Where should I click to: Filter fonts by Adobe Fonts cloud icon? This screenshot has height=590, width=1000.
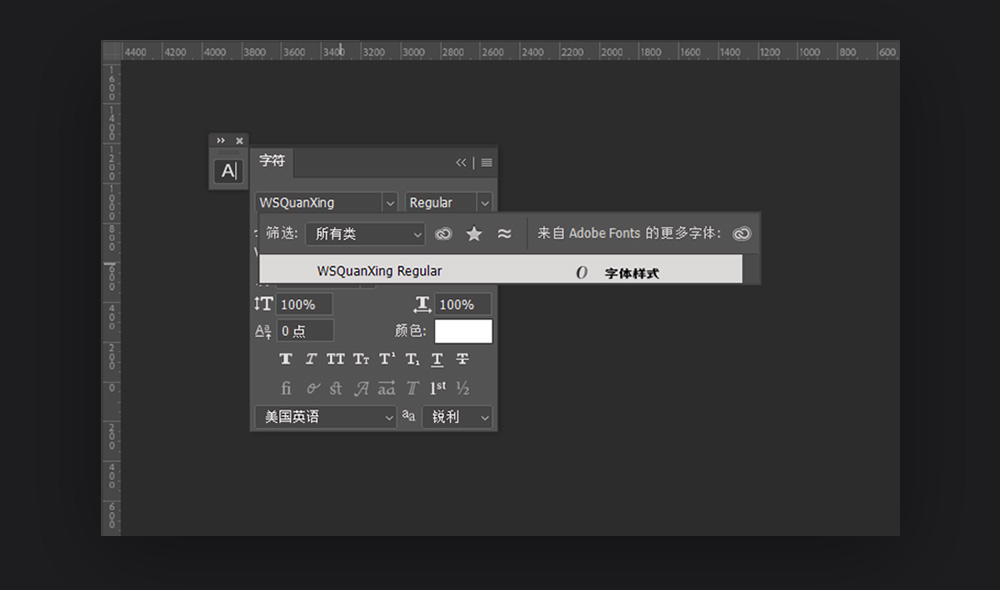pos(443,234)
